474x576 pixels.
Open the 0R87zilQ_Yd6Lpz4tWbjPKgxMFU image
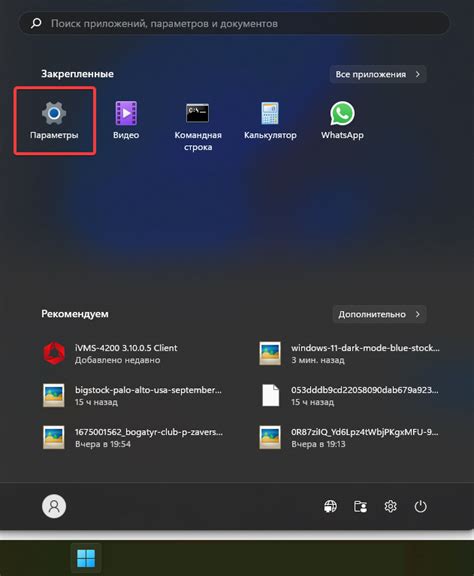tap(349, 437)
